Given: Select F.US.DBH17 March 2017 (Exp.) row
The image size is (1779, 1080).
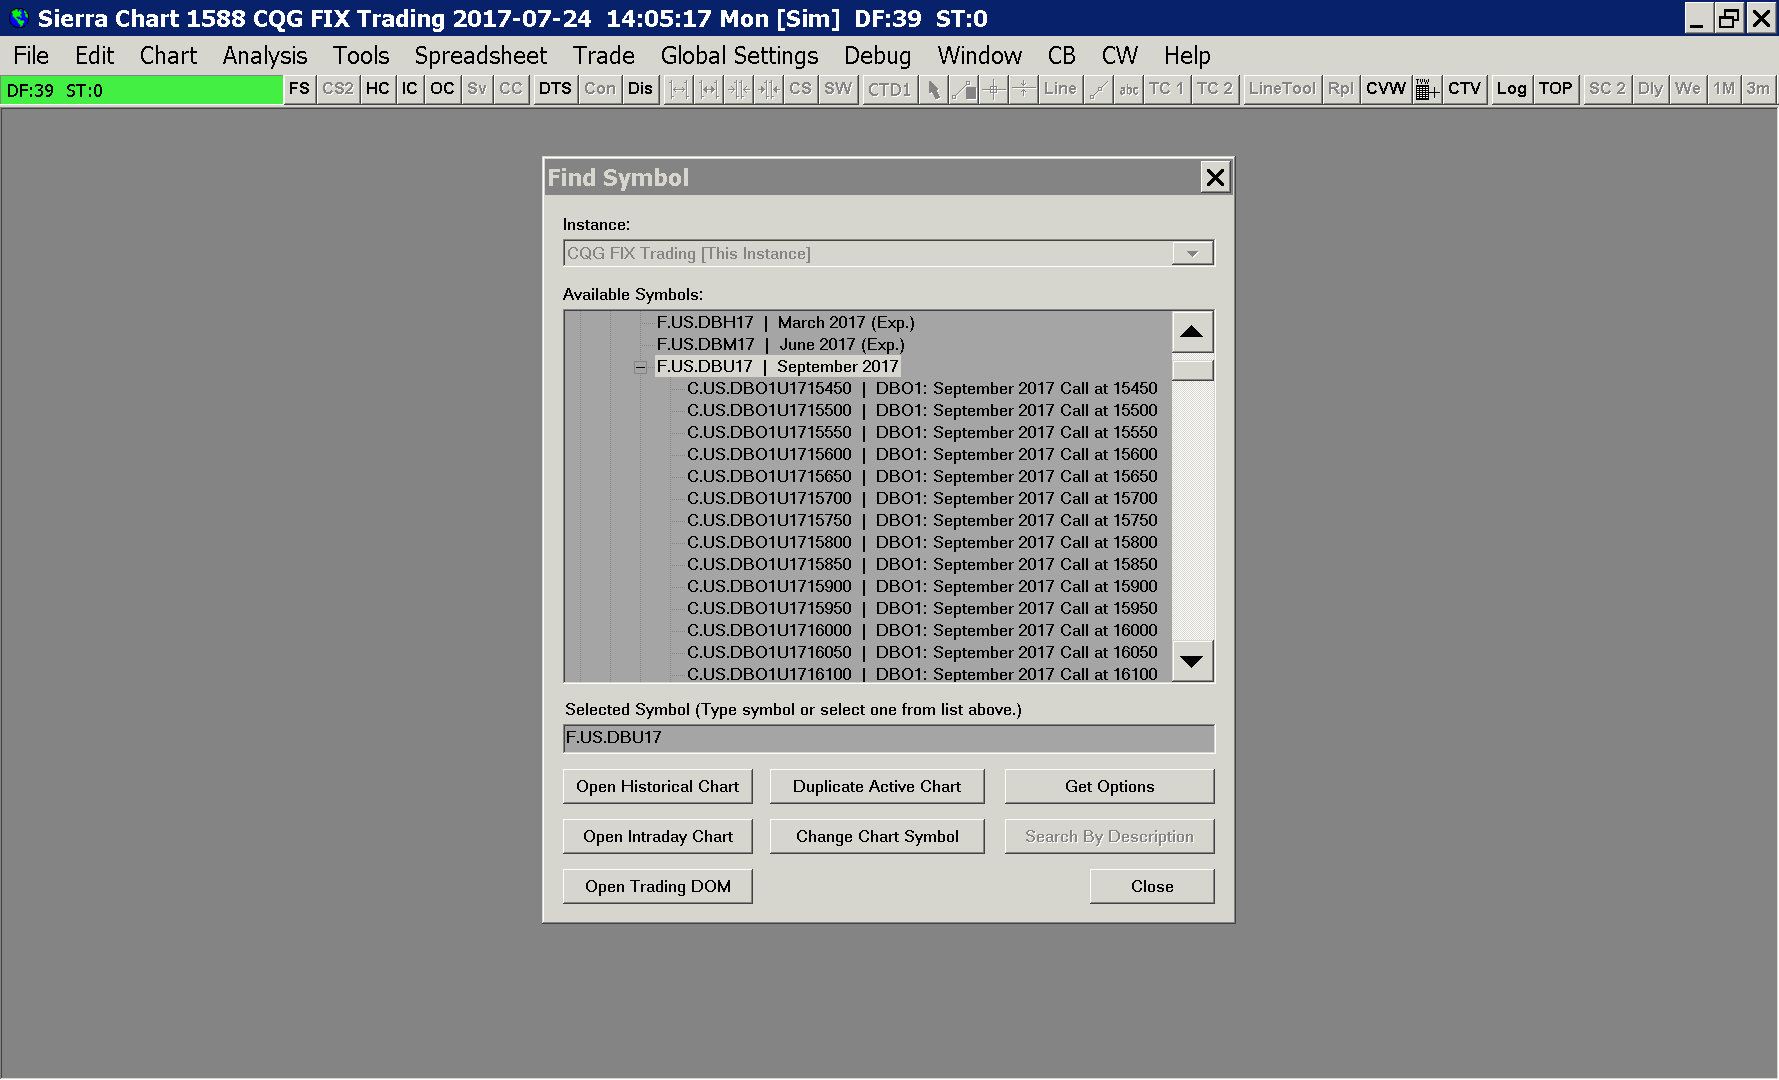Looking at the screenshot, I should pos(786,322).
